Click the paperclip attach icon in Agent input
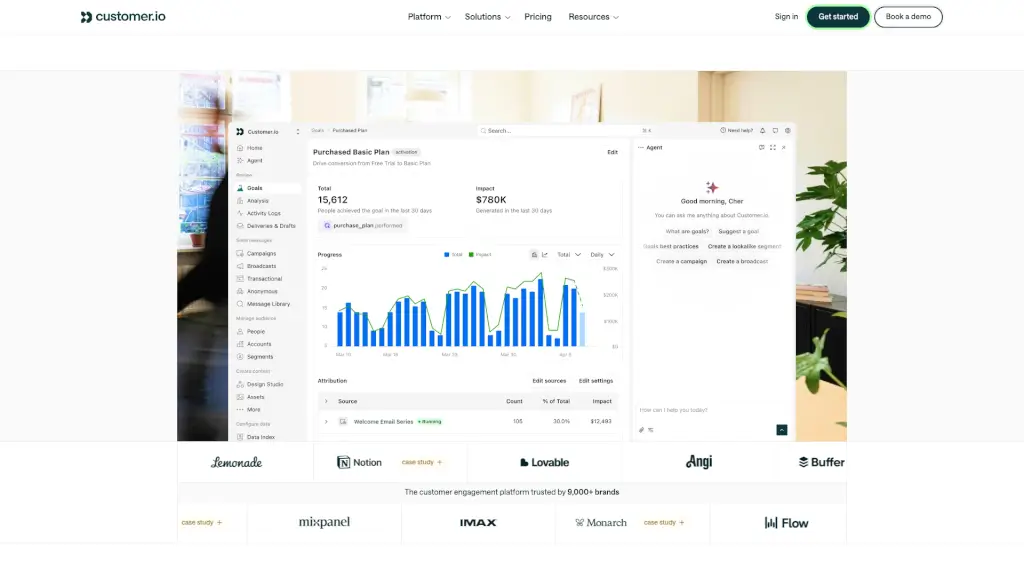This screenshot has width=1024, height=576. 641,430
